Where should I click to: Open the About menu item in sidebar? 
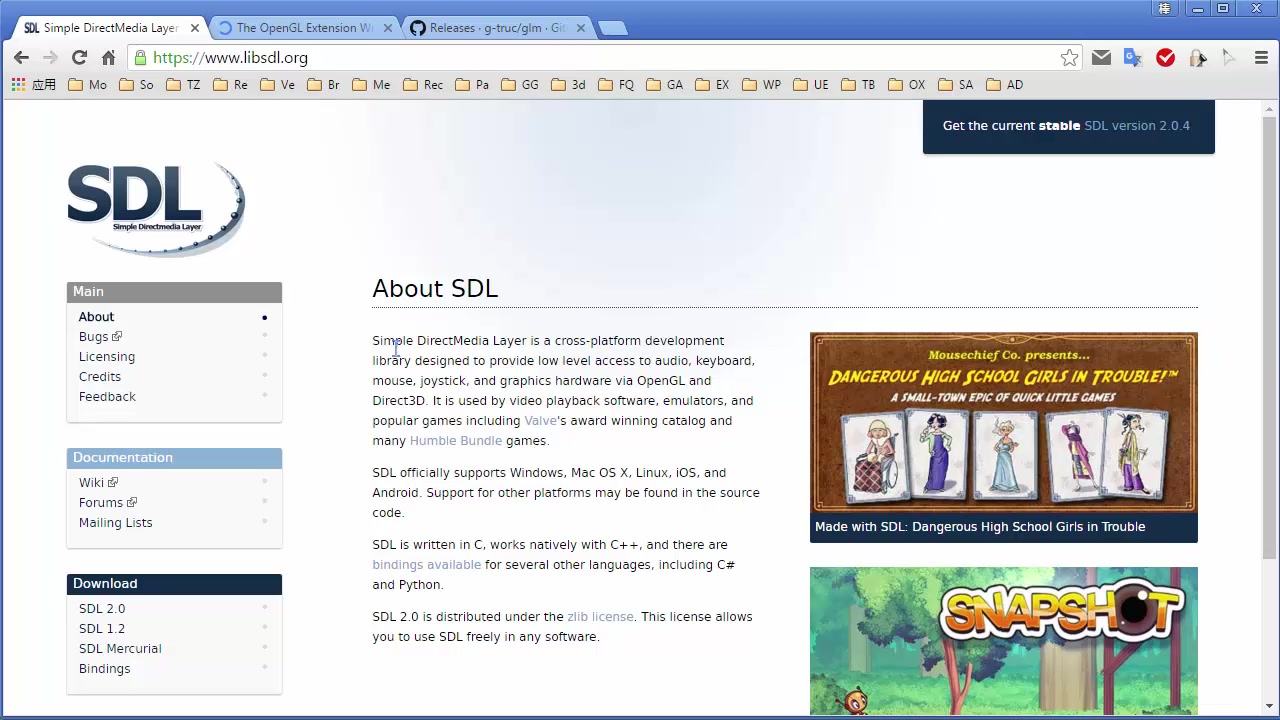[x=96, y=317]
